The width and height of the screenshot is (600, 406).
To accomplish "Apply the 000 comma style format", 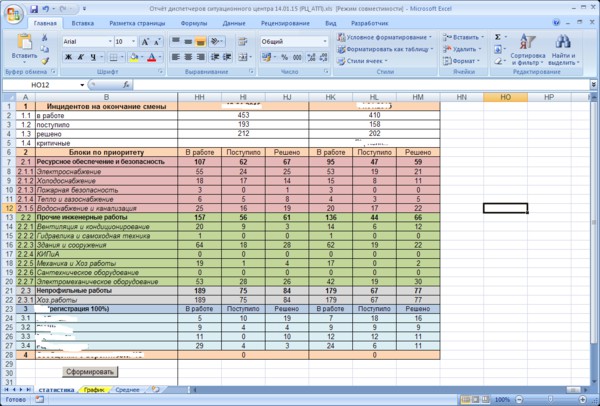I will coord(297,57).
